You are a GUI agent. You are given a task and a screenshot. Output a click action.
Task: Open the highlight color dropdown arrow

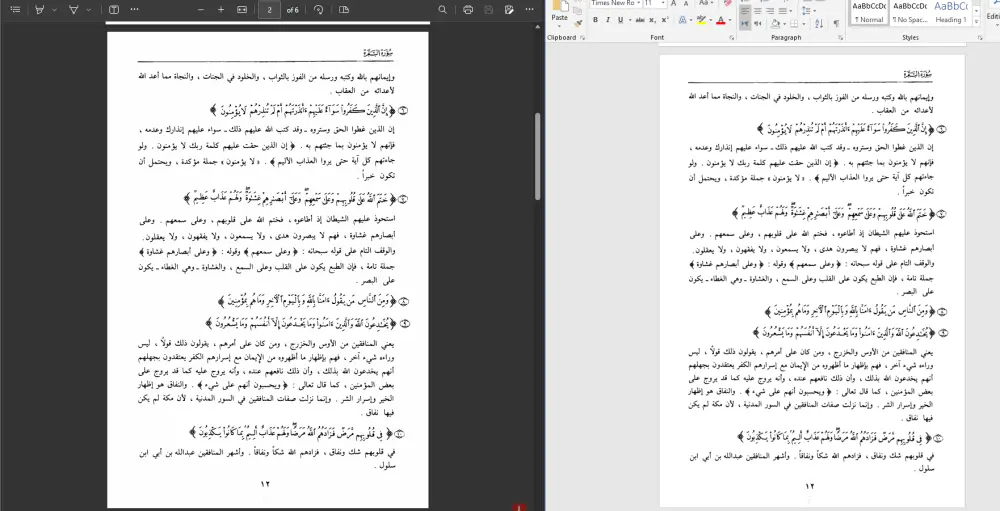tap(710, 20)
